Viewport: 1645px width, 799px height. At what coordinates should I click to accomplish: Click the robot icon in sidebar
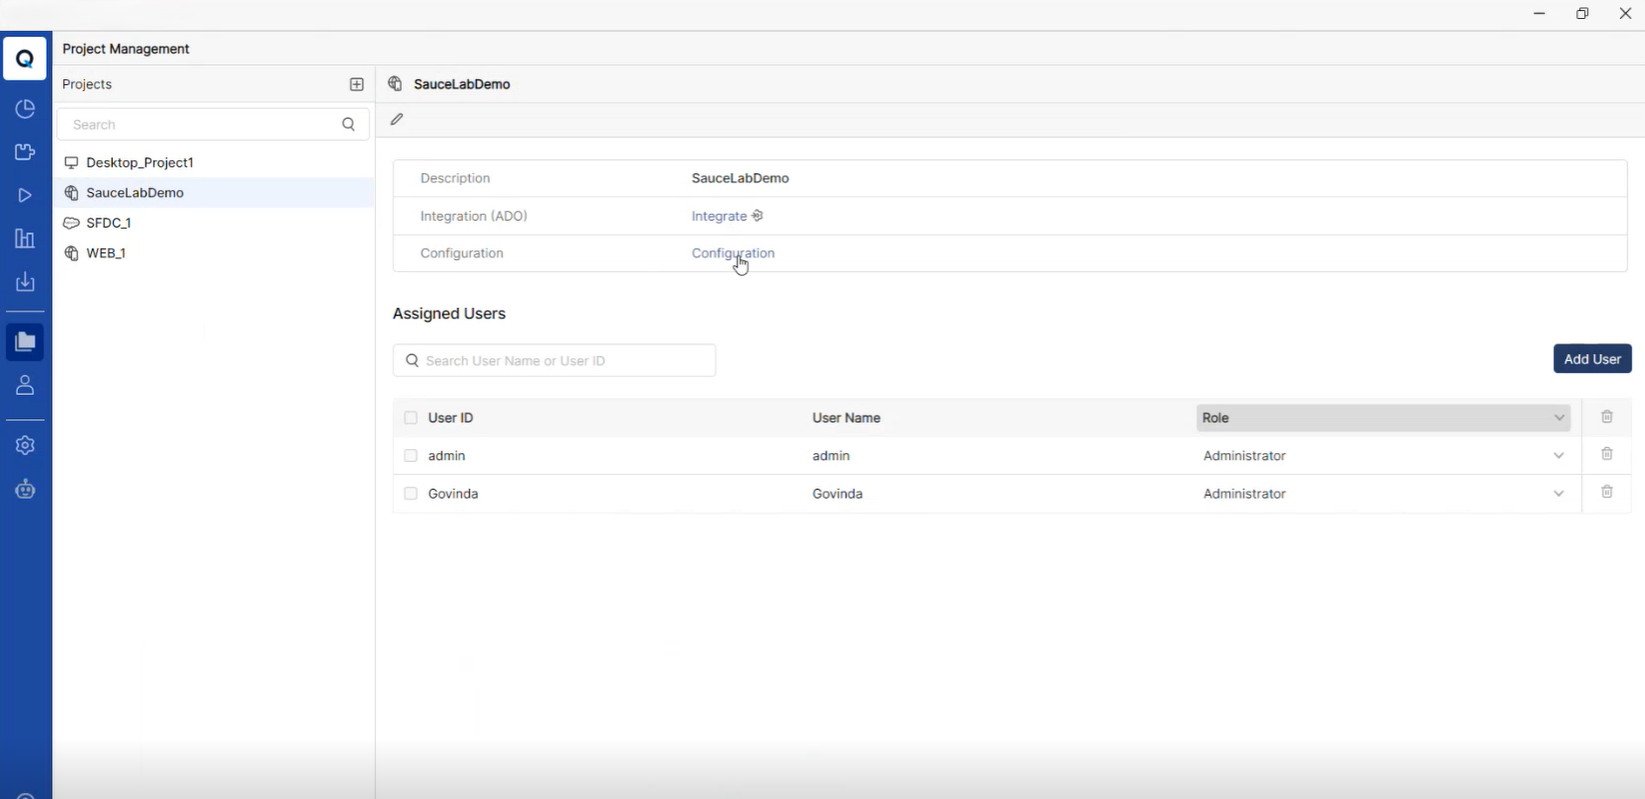tap(25, 489)
